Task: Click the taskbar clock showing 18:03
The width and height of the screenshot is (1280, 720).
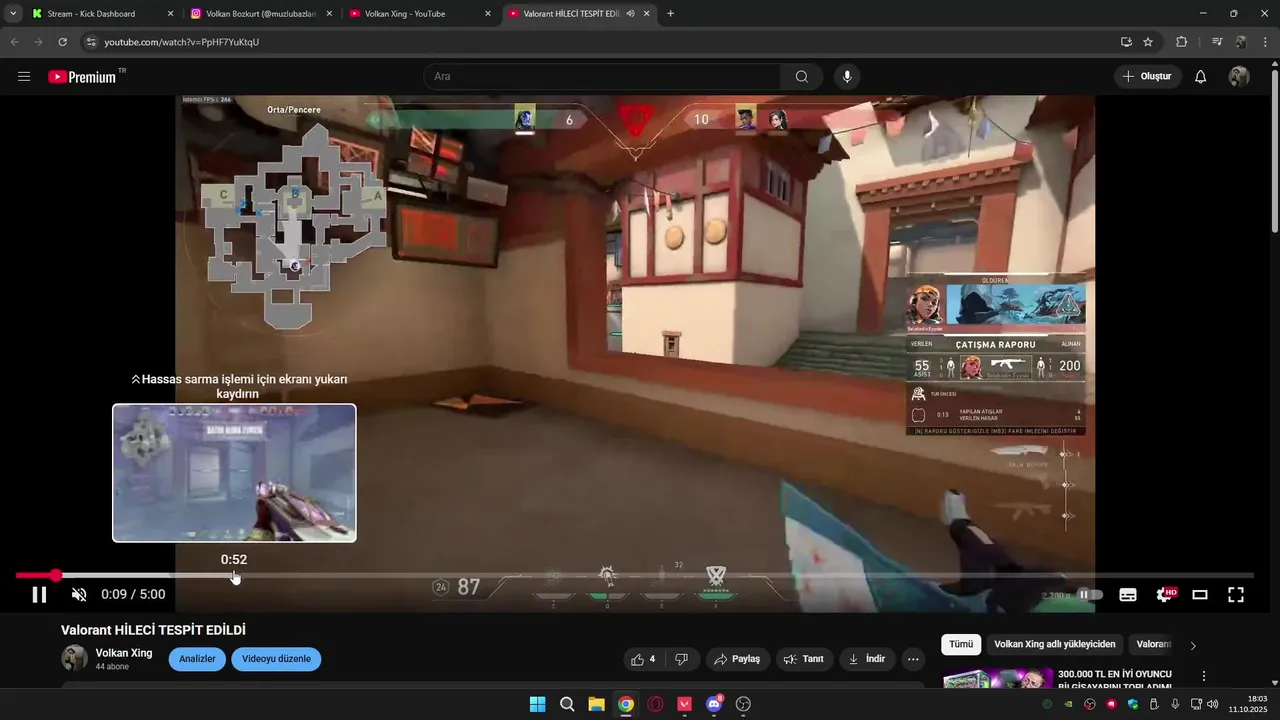Action: coord(1249,704)
